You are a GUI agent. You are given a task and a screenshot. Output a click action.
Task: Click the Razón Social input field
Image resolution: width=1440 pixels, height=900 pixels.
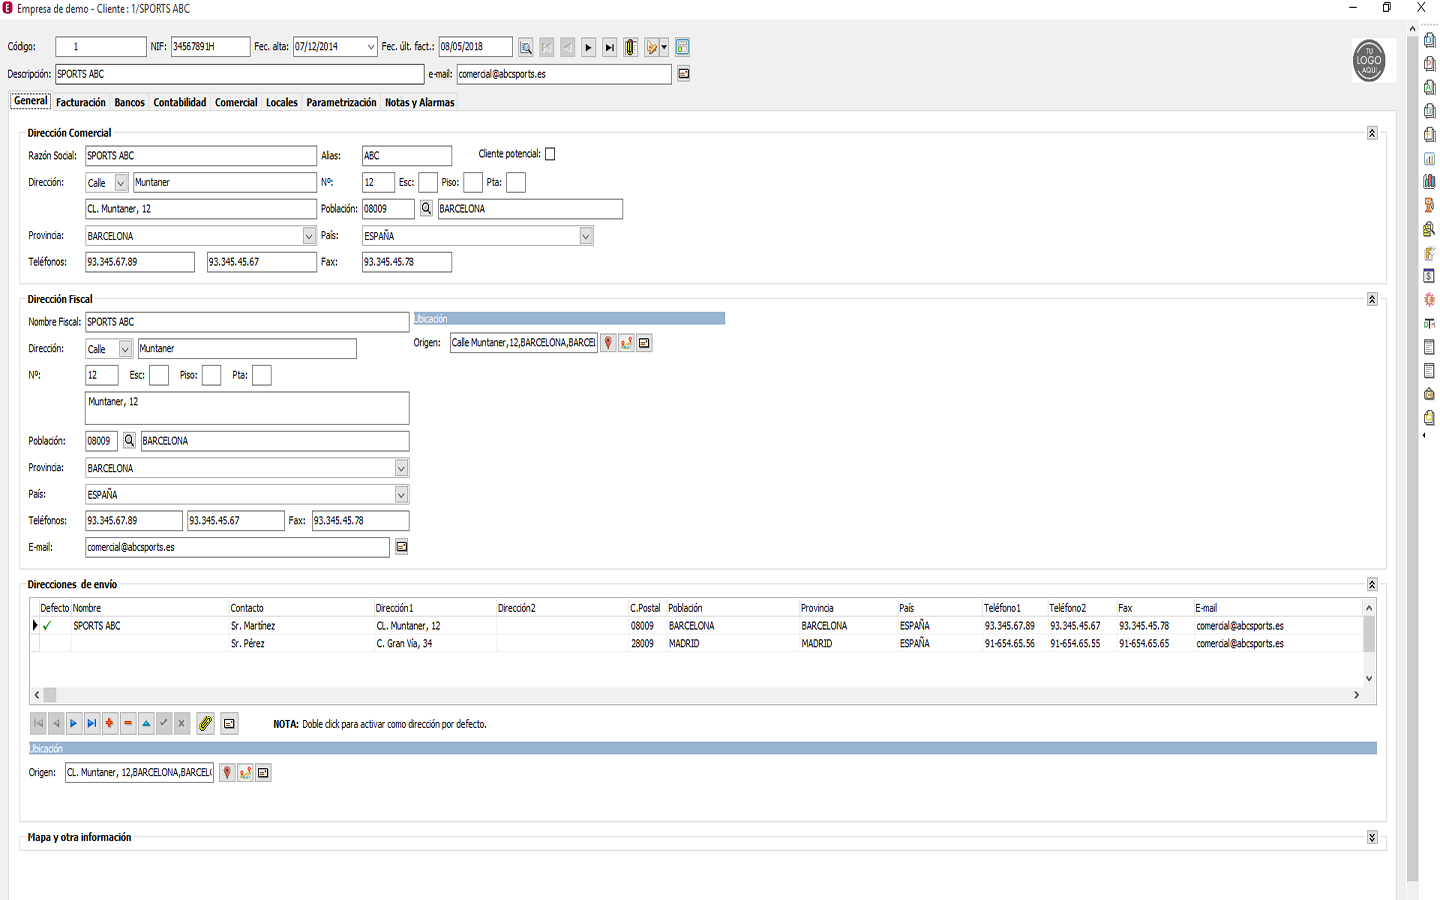pos(200,156)
